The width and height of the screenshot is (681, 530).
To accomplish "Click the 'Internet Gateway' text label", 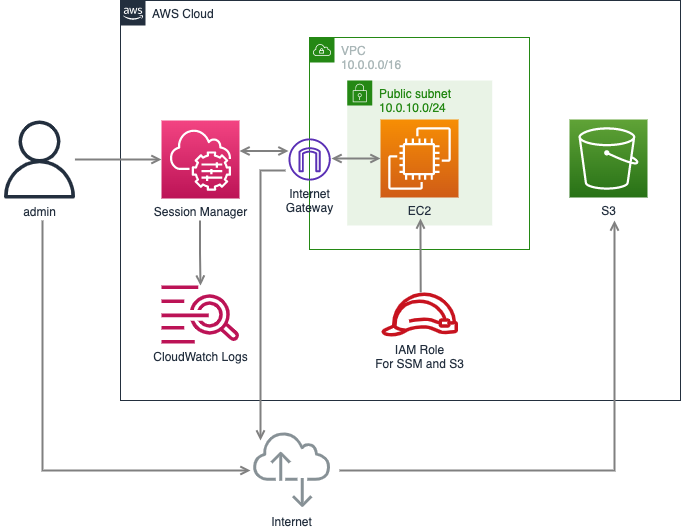I will tap(309, 201).
